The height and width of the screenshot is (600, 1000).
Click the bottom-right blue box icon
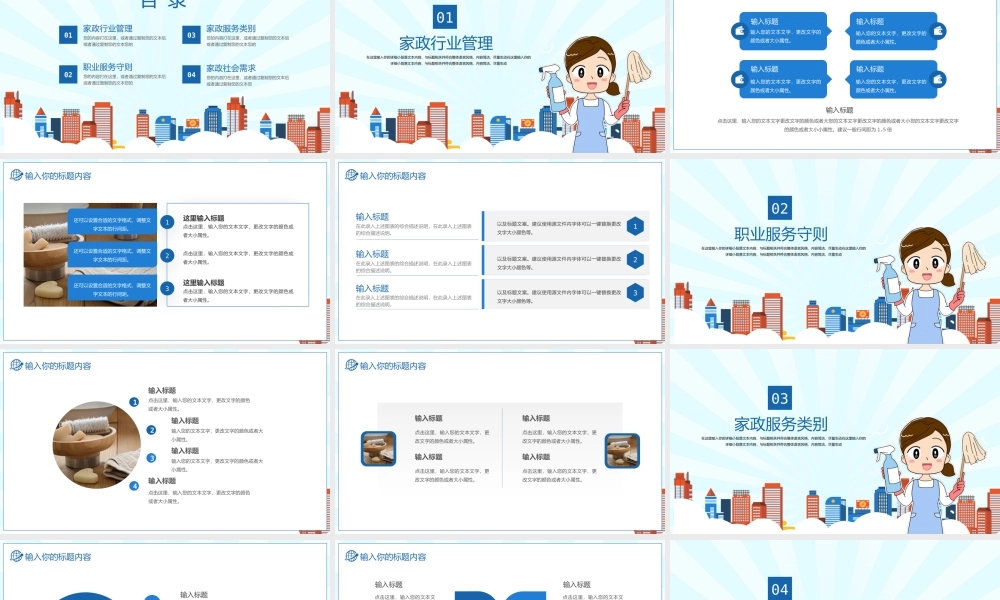(x=938, y=79)
